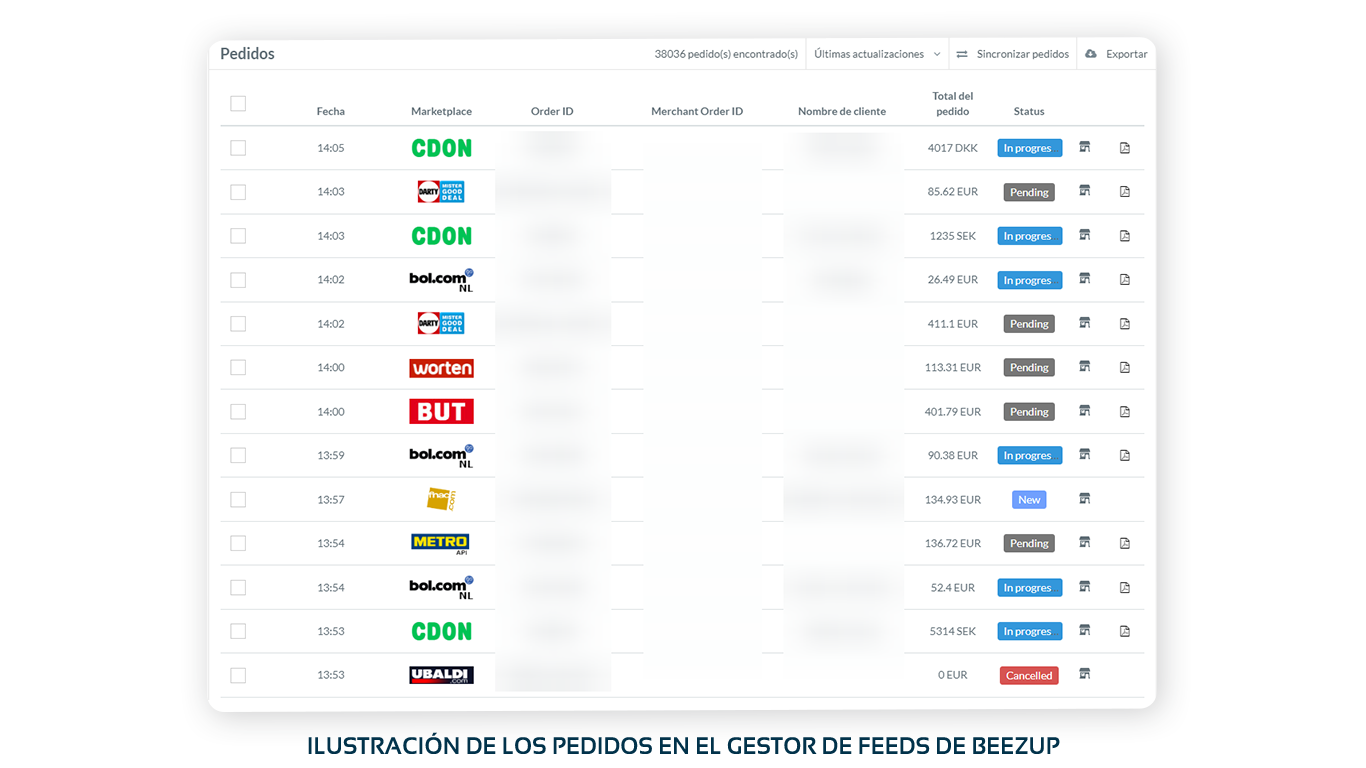1366x768 pixels.
Task: Select checkbox of the 1235 SEK CDON order
Action: pyautogui.click(x=238, y=236)
